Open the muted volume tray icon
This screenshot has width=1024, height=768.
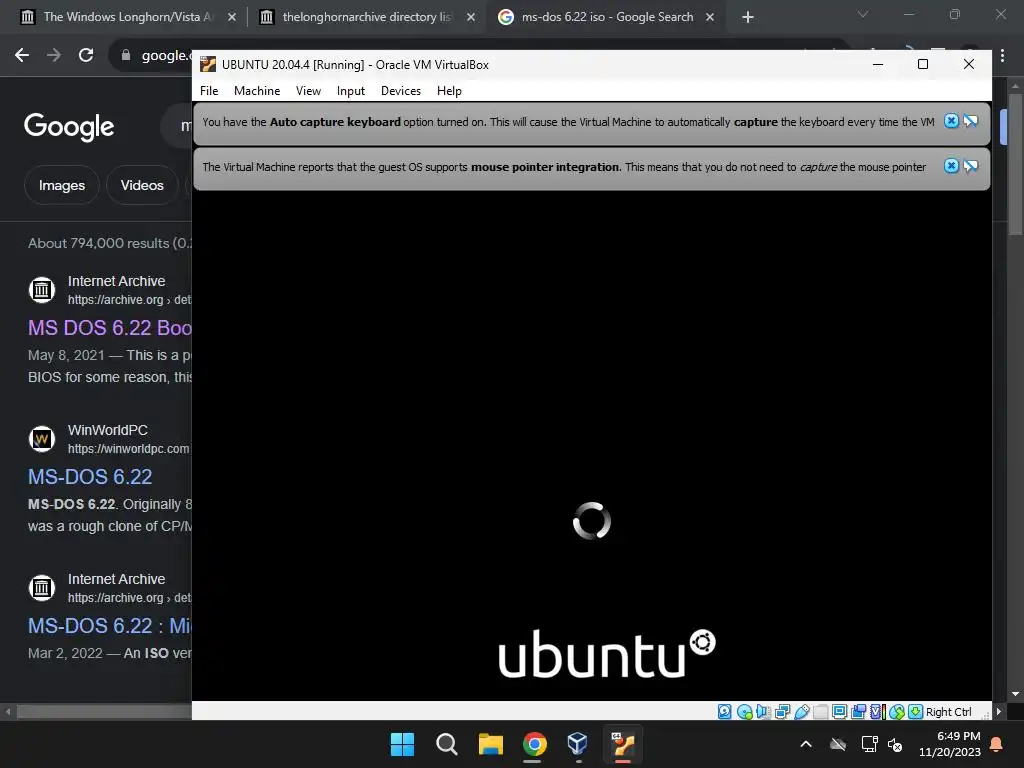pyautogui.click(x=895, y=744)
